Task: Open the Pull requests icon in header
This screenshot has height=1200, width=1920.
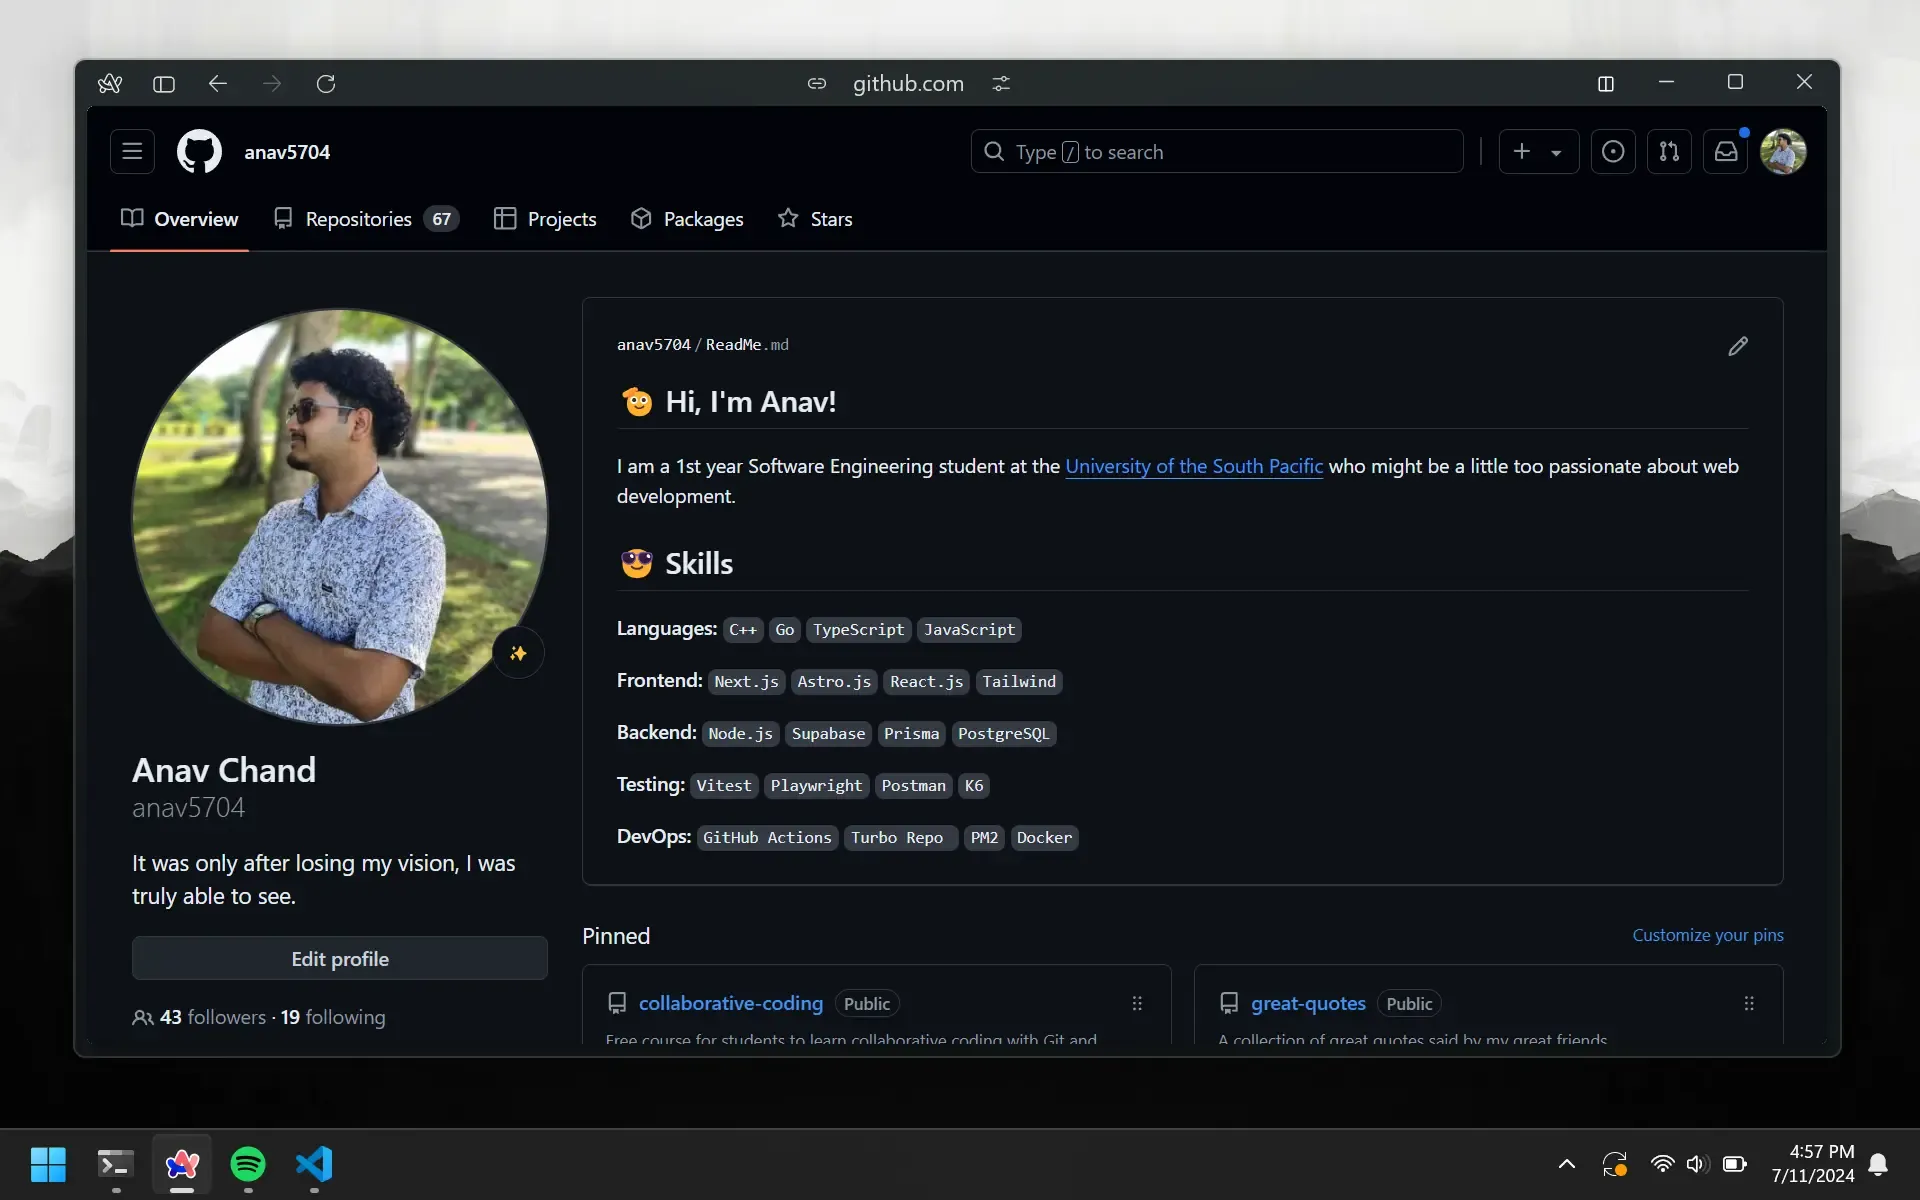Action: tap(1669, 151)
